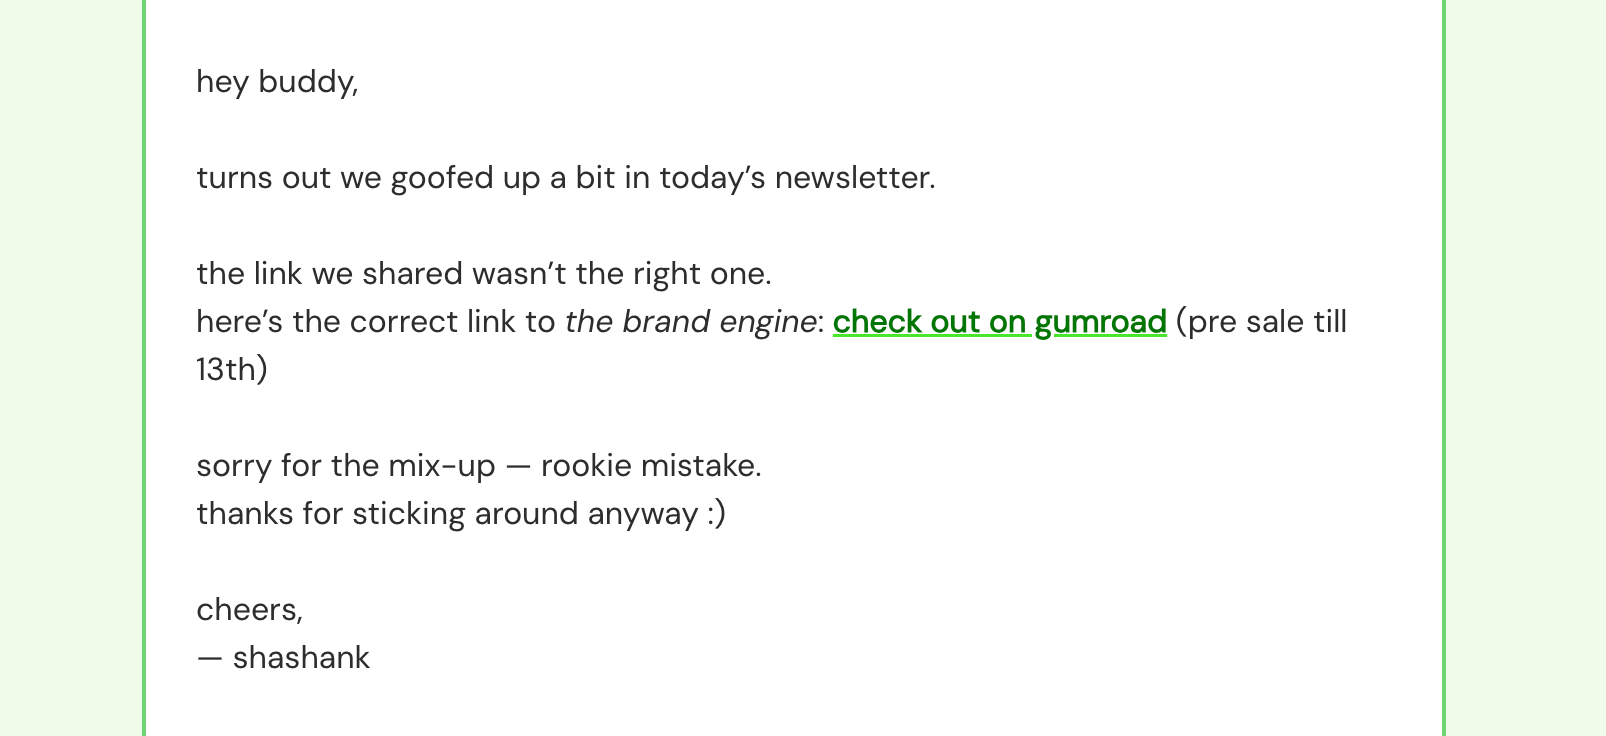The image size is (1606, 736).
Task: Click the '(pre sale till' text
Action: (x=1261, y=322)
